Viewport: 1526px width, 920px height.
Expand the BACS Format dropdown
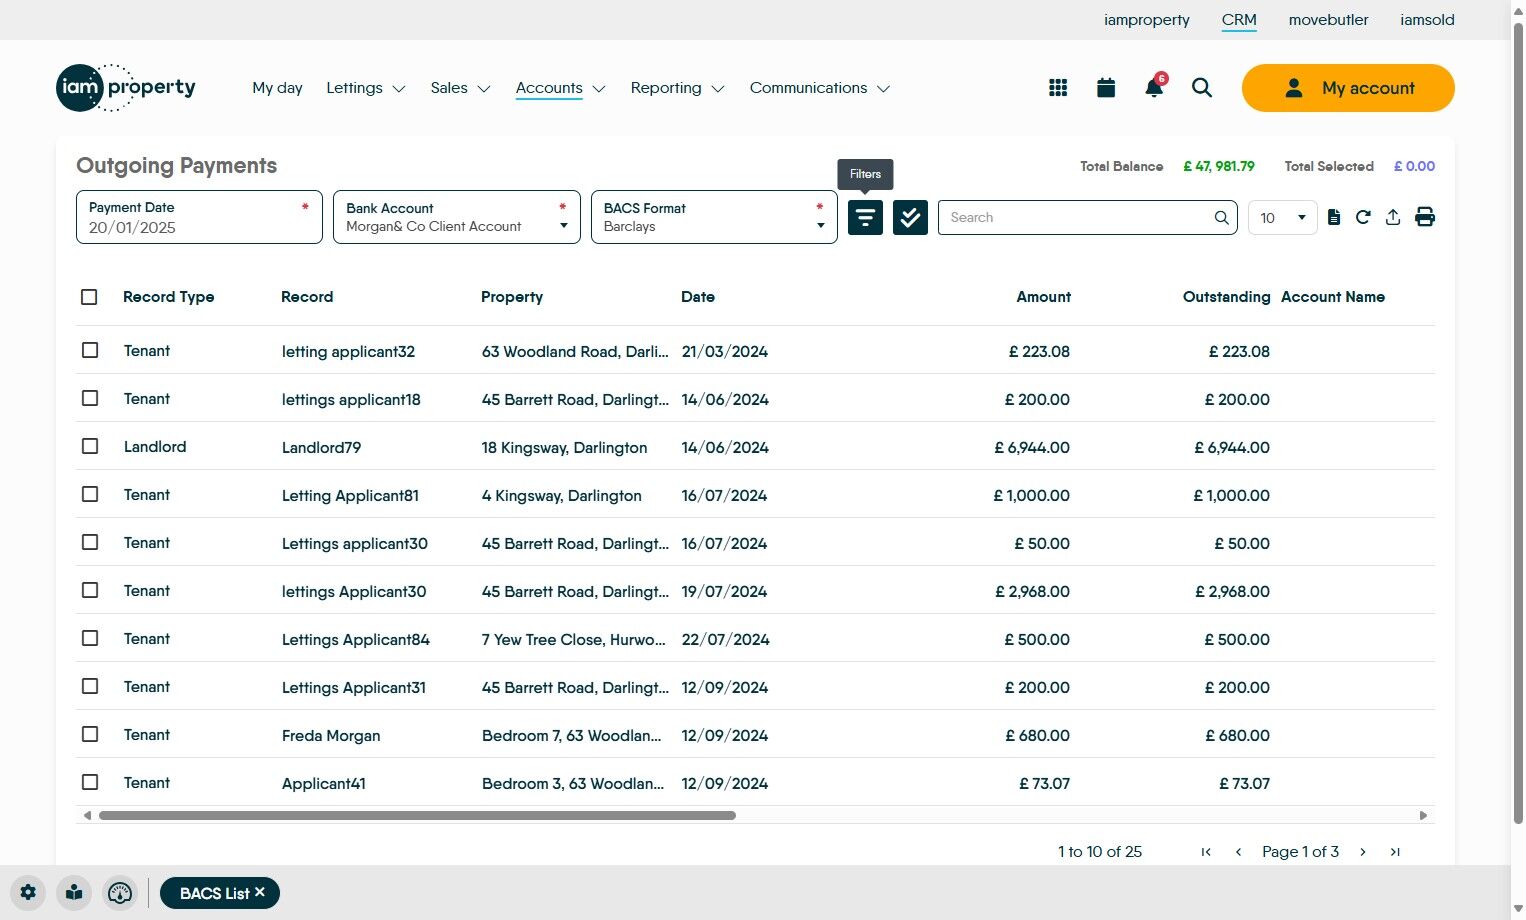[x=714, y=217]
